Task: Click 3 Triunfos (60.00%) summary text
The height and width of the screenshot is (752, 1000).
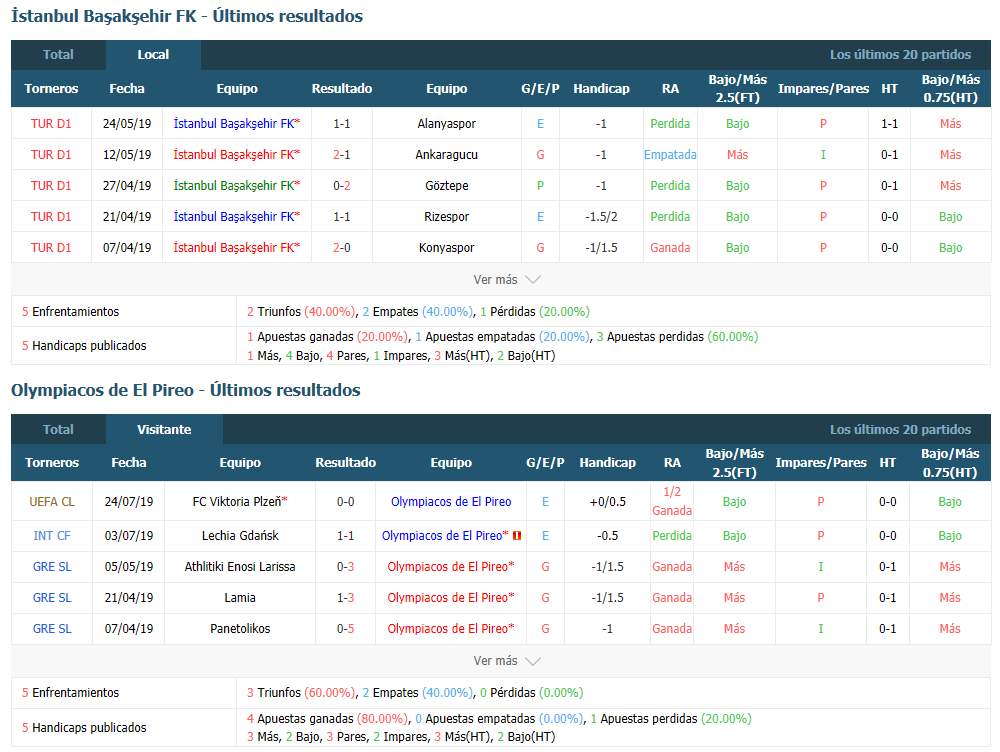Action: [301, 693]
